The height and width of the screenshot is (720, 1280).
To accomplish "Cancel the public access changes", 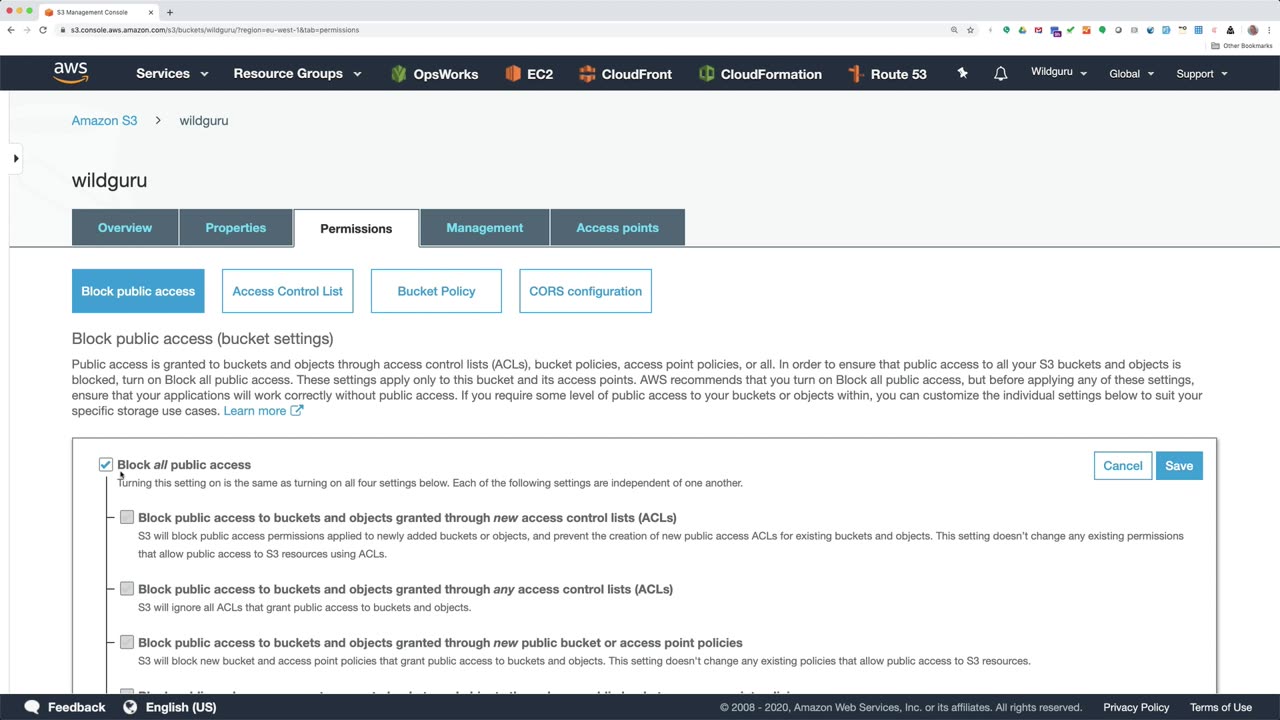I will click(x=1123, y=466).
